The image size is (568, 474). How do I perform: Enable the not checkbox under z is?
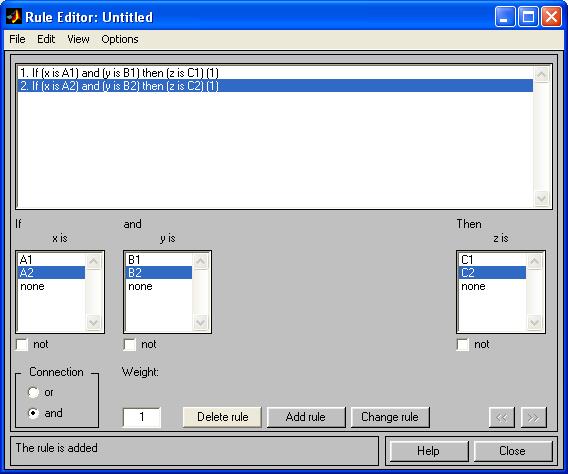[x=463, y=344]
